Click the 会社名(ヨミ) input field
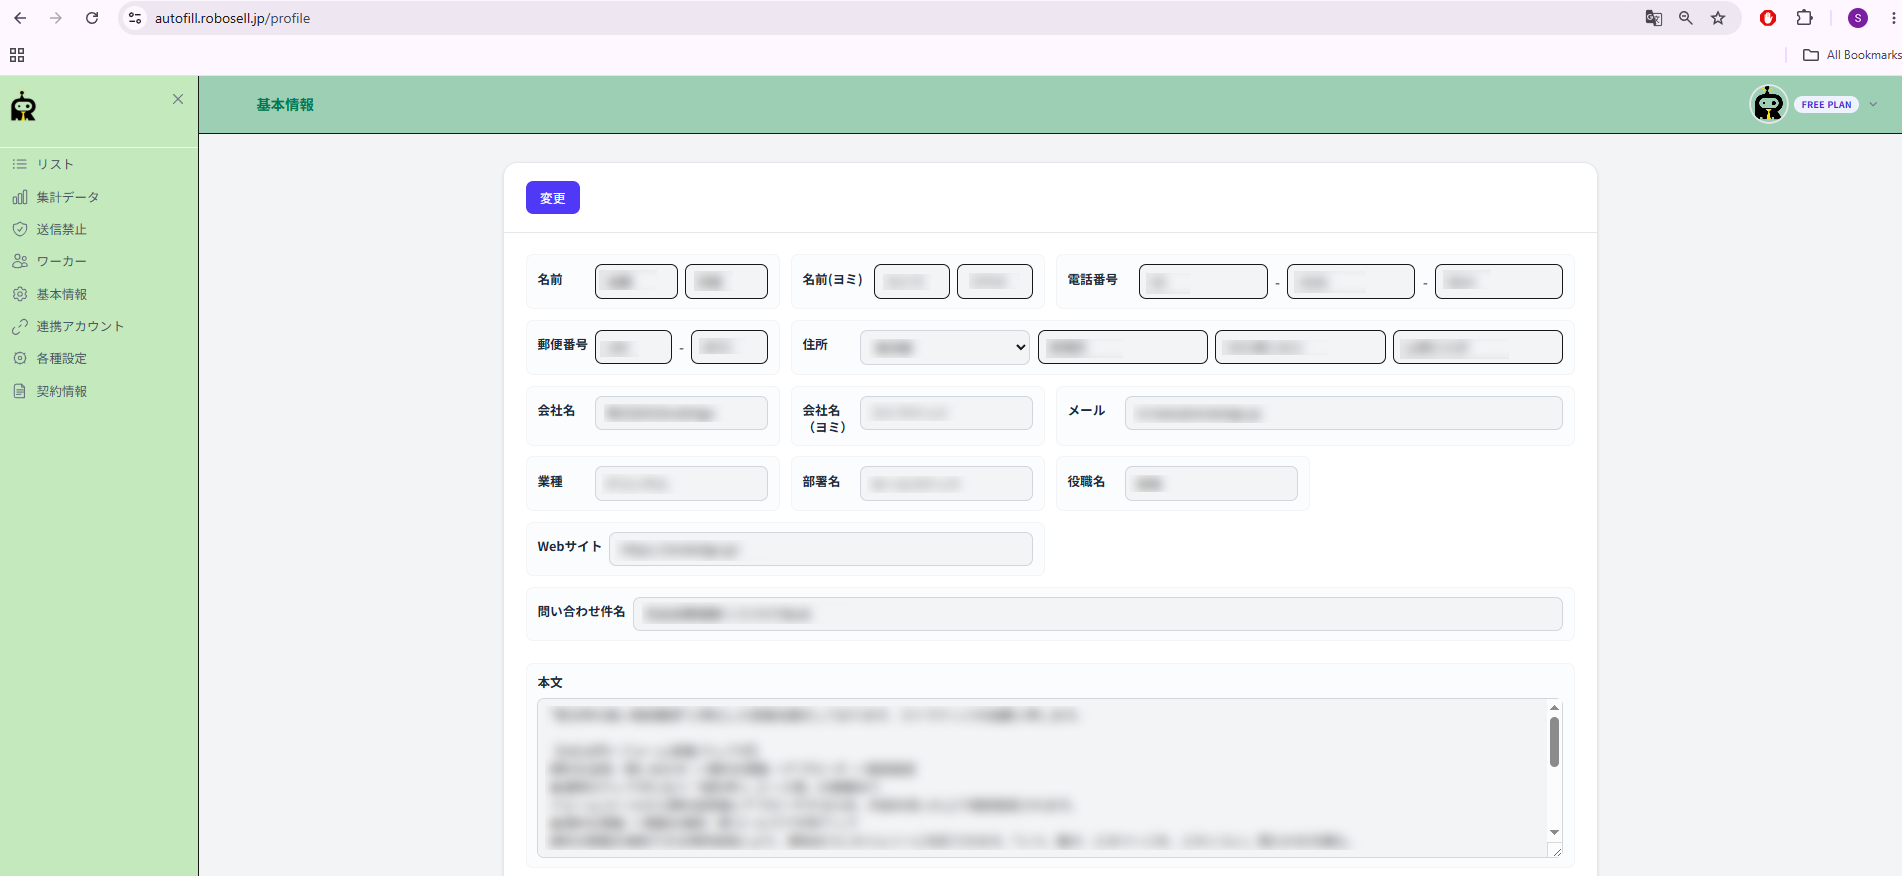 tap(946, 413)
